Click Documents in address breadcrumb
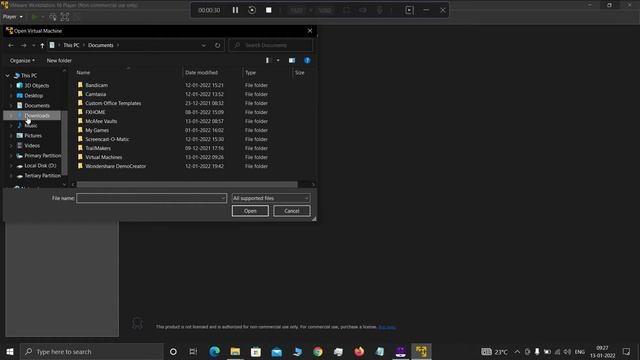The image size is (640, 360). pyautogui.click(x=100, y=45)
